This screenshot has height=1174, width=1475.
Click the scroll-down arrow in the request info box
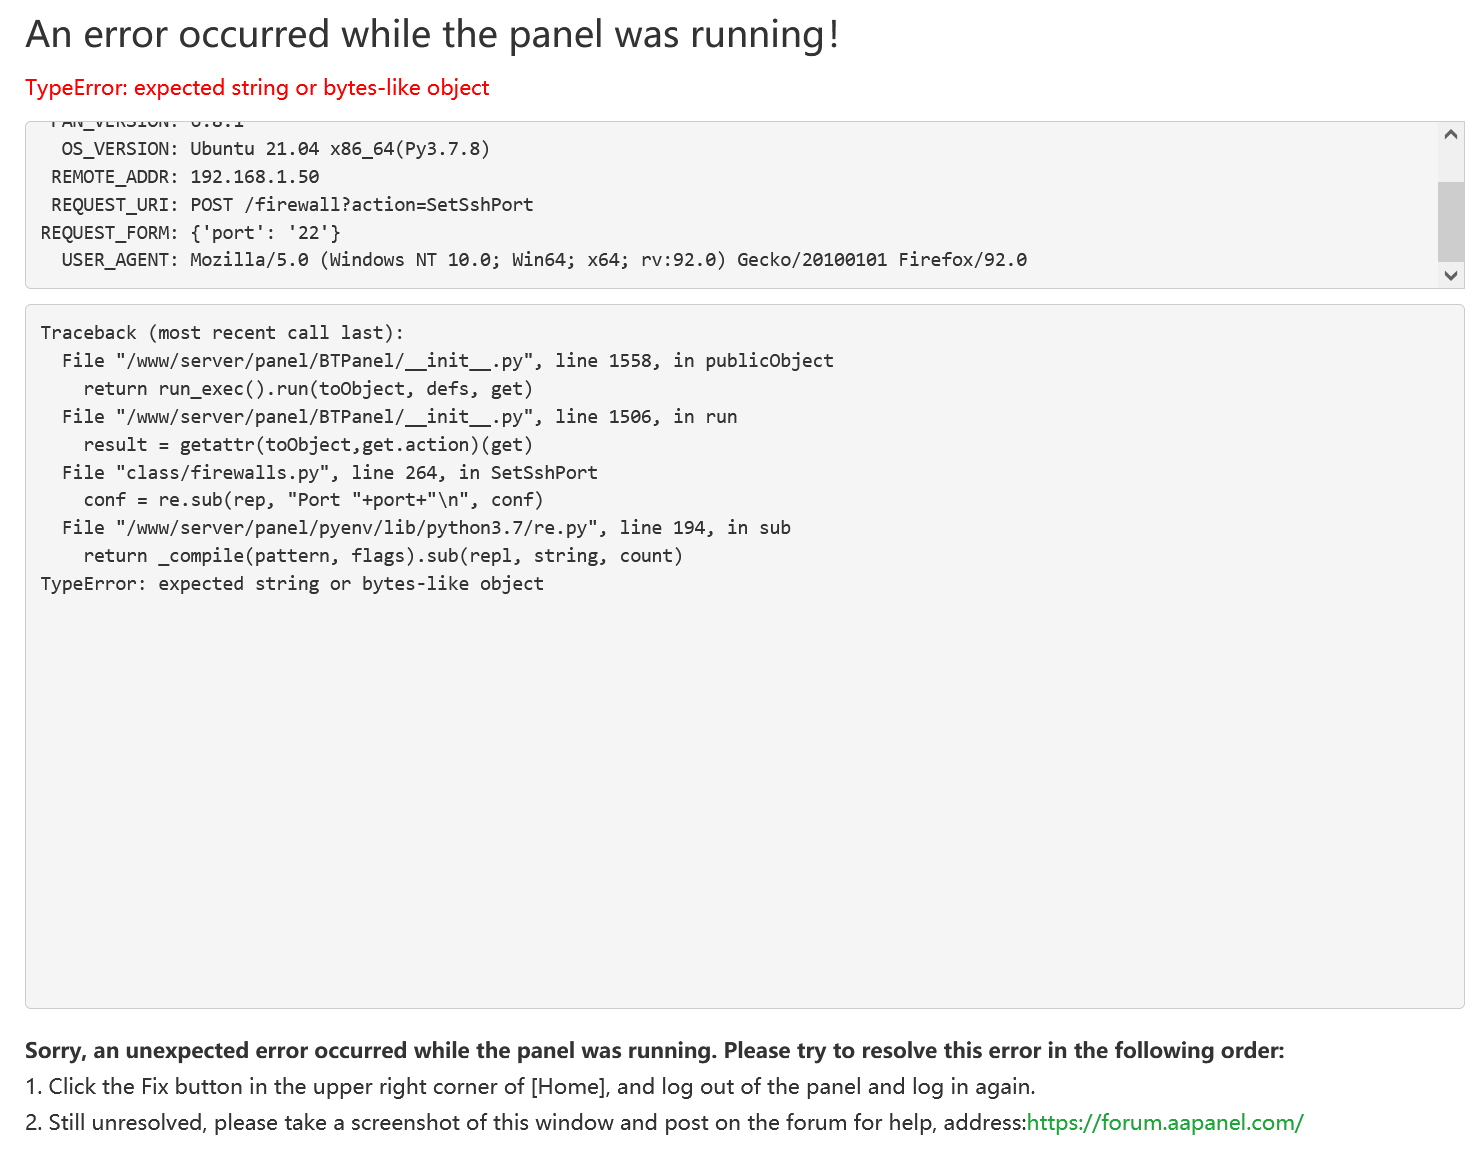1451,275
